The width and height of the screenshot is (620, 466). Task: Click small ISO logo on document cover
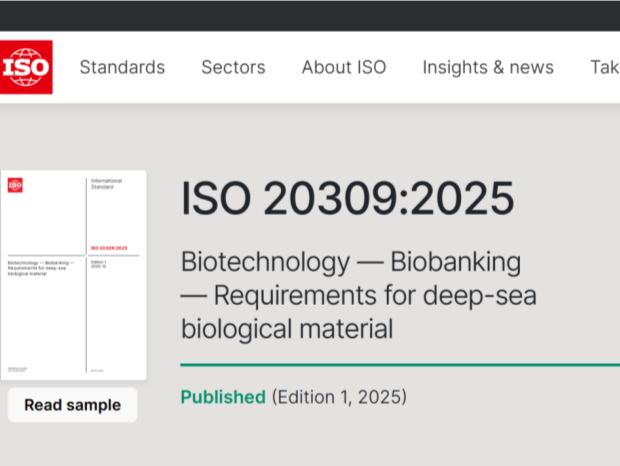(x=15, y=185)
